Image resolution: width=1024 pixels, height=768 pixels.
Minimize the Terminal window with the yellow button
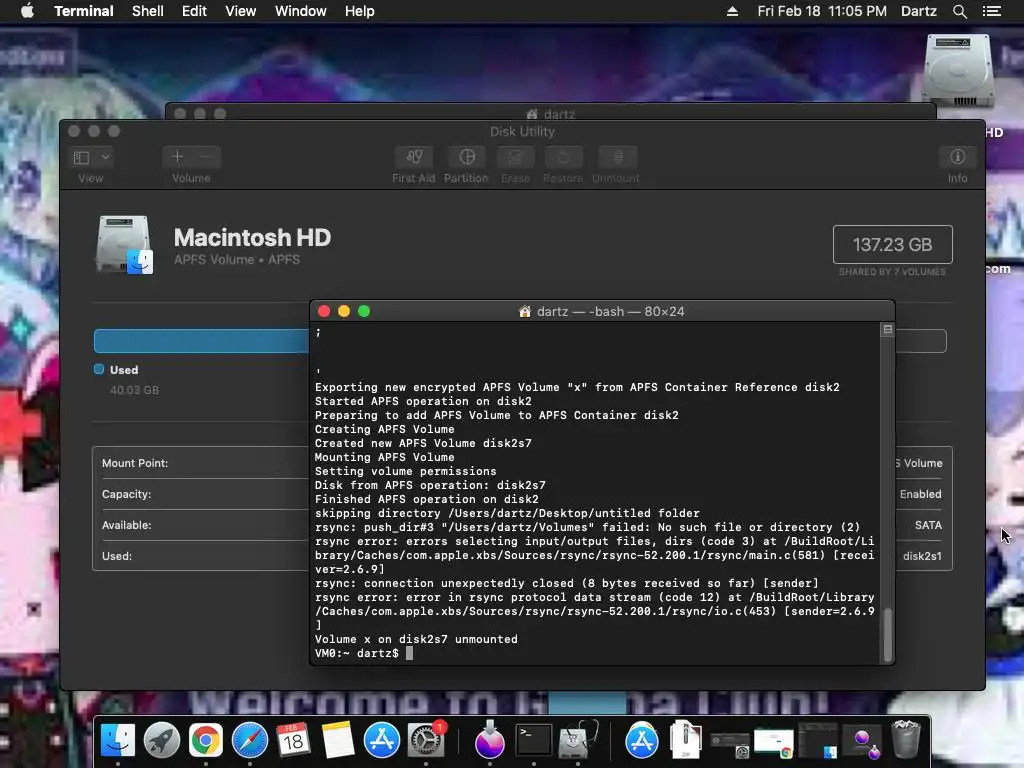tap(344, 312)
